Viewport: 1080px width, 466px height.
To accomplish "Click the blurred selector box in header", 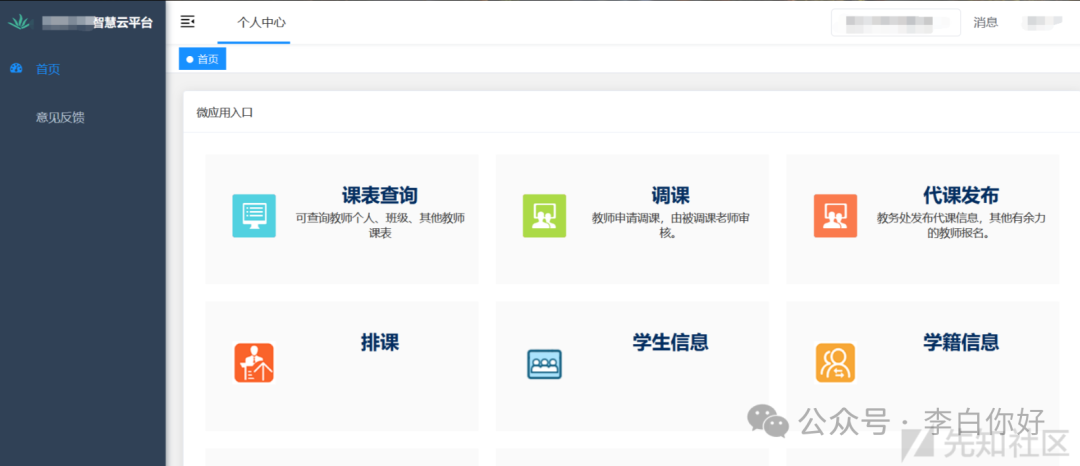I will tap(895, 22).
